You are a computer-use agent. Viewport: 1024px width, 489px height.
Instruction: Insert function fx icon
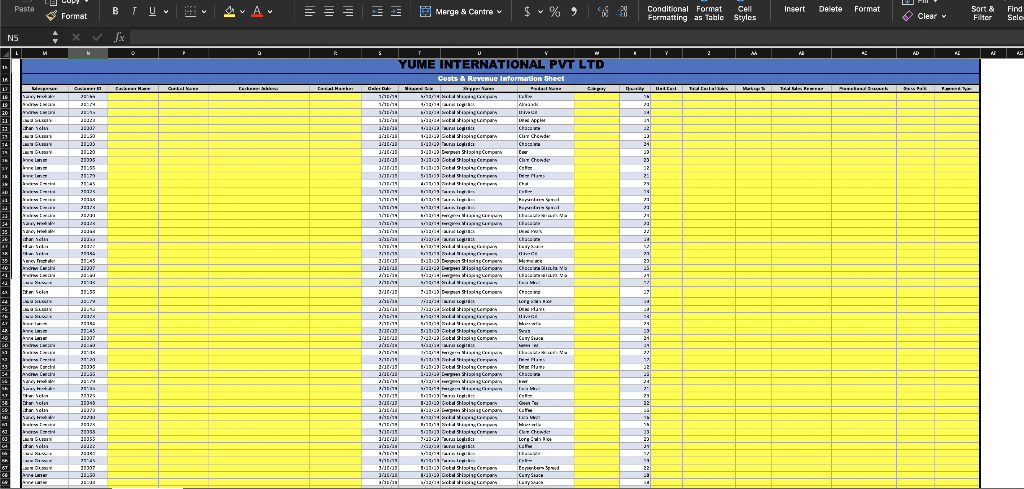tap(119, 38)
